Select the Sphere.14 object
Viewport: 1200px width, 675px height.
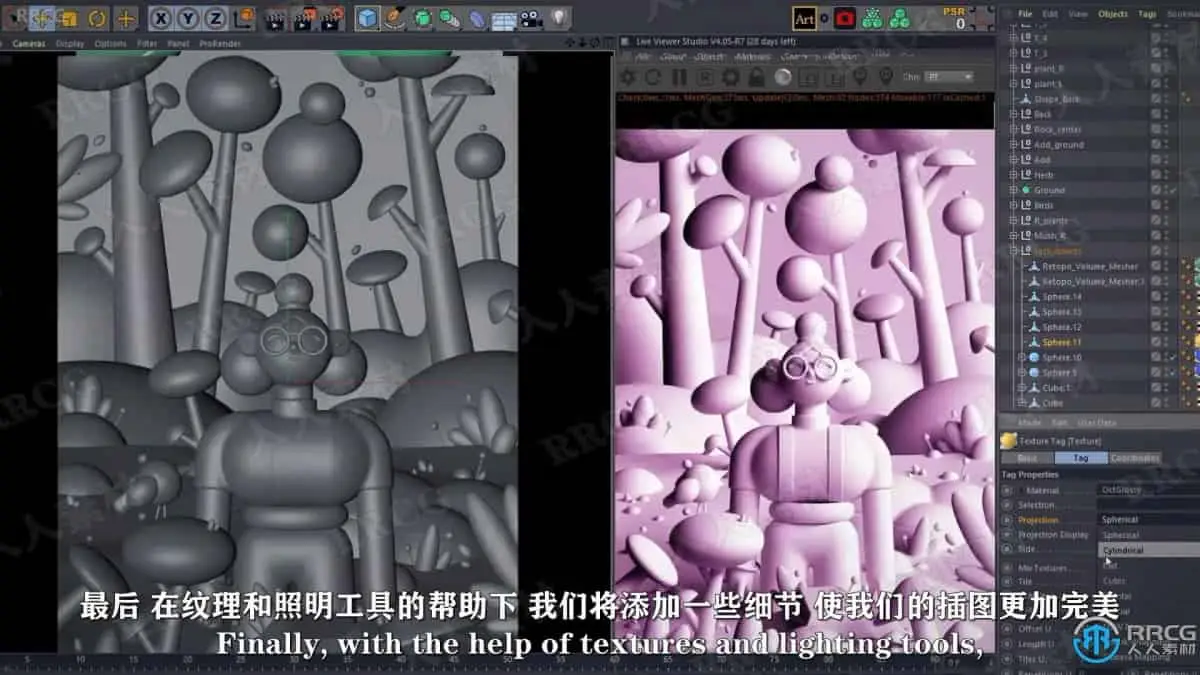click(1062, 296)
